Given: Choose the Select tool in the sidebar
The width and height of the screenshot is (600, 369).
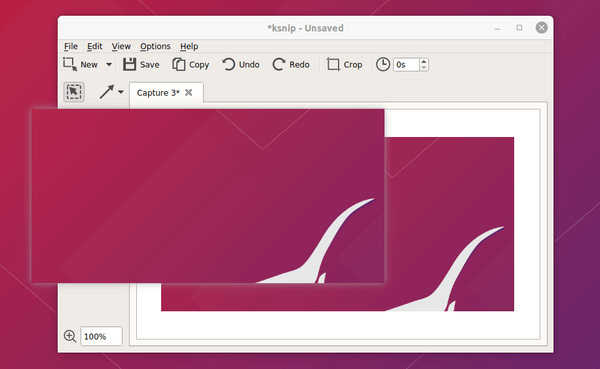Looking at the screenshot, I should [74, 92].
